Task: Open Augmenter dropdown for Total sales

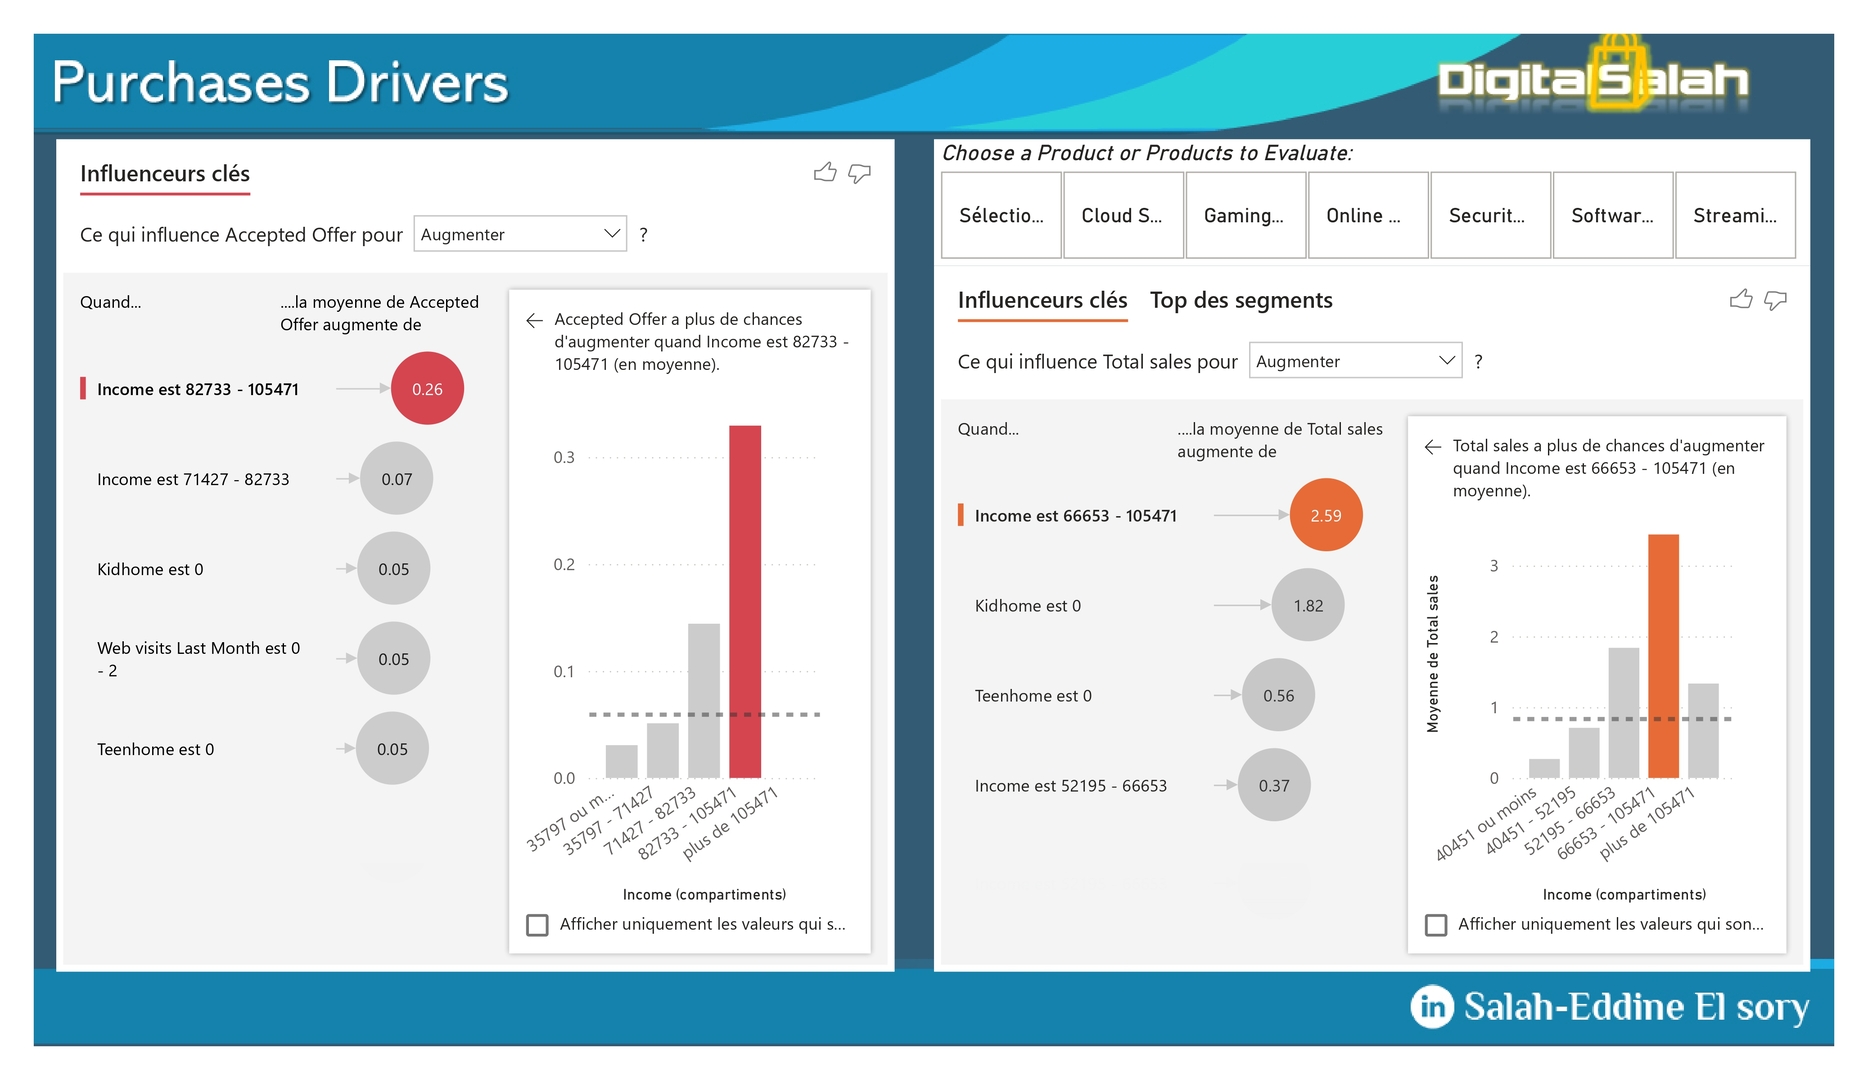Action: click(1355, 361)
